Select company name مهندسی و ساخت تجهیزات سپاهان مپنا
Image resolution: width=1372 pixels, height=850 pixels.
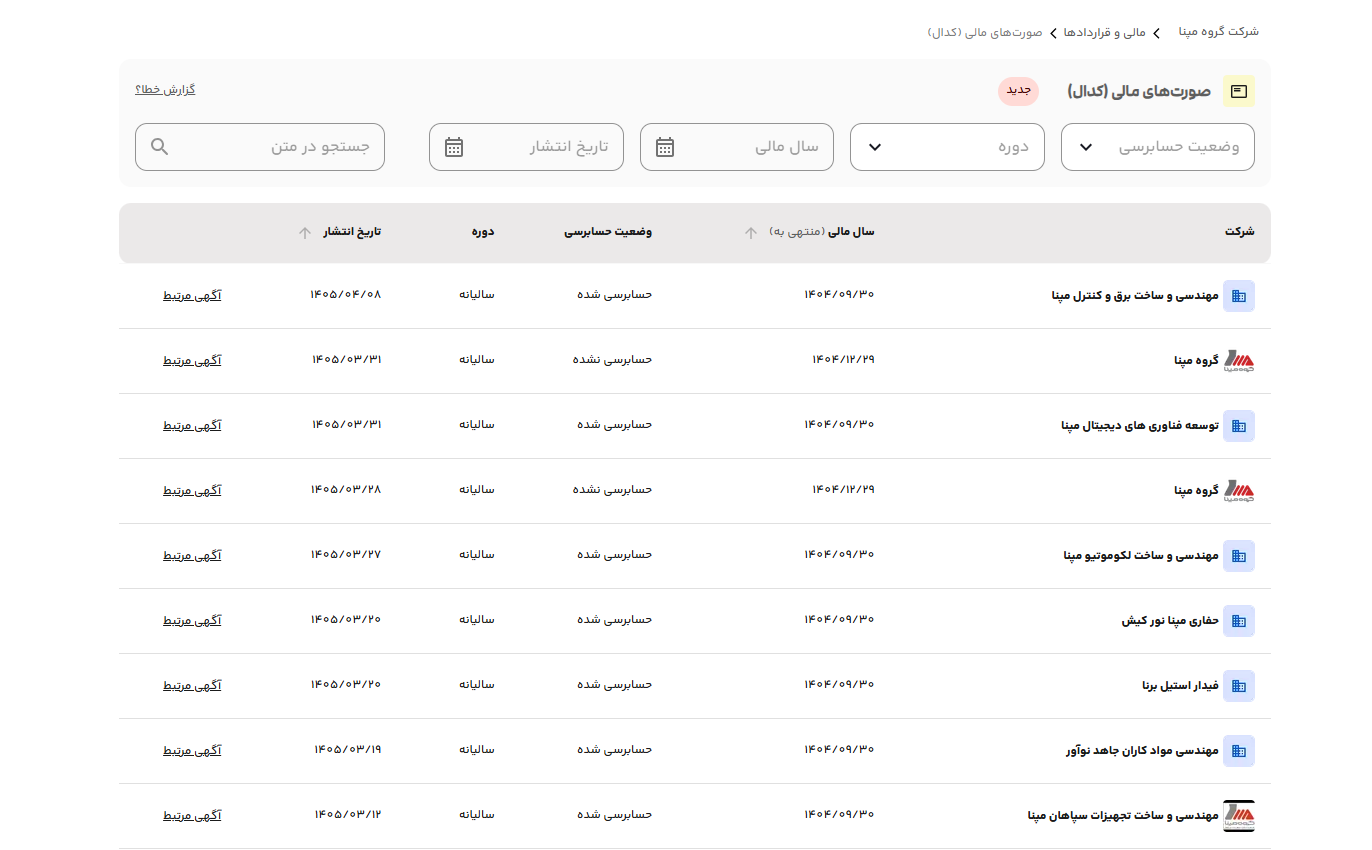(1124, 816)
